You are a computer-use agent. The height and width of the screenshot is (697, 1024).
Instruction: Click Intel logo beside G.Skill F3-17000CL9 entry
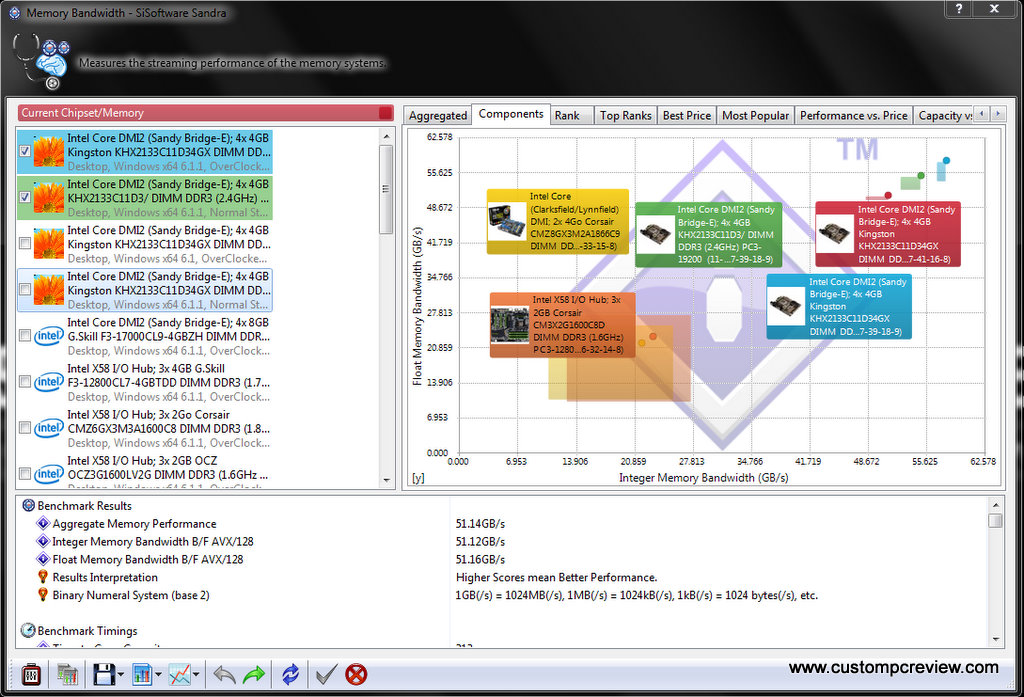[x=49, y=336]
